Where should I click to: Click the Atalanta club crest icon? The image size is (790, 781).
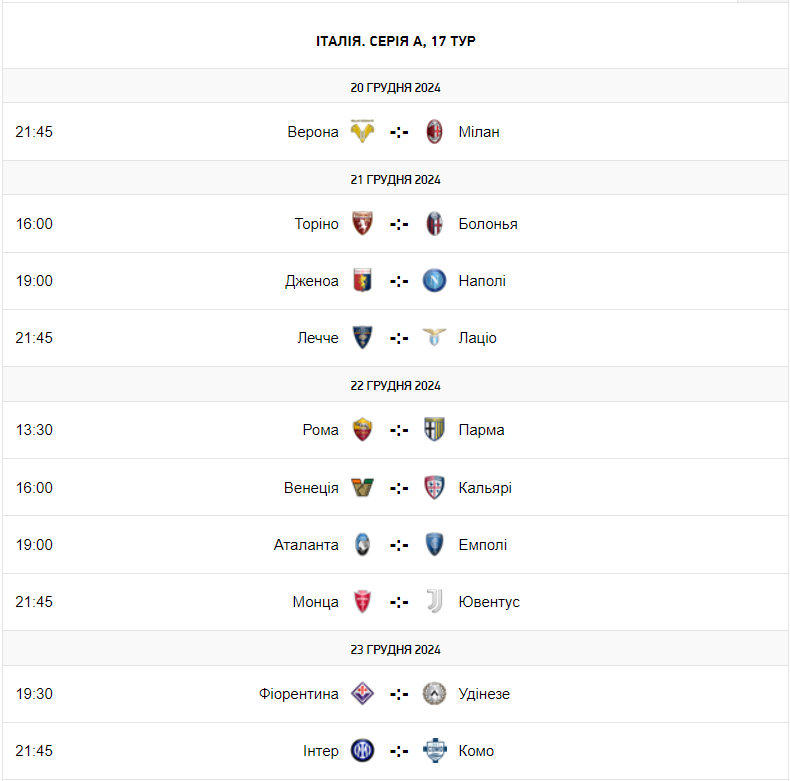click(x=362, y=545)
